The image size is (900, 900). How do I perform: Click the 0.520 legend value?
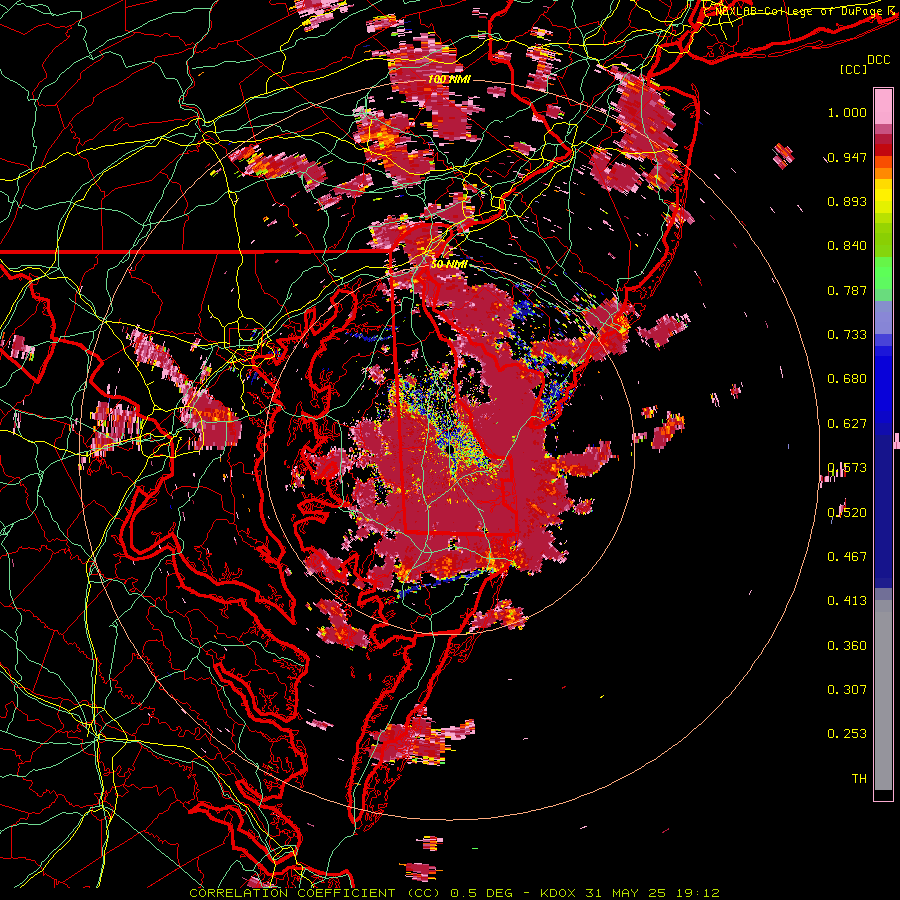coord(847,513)
